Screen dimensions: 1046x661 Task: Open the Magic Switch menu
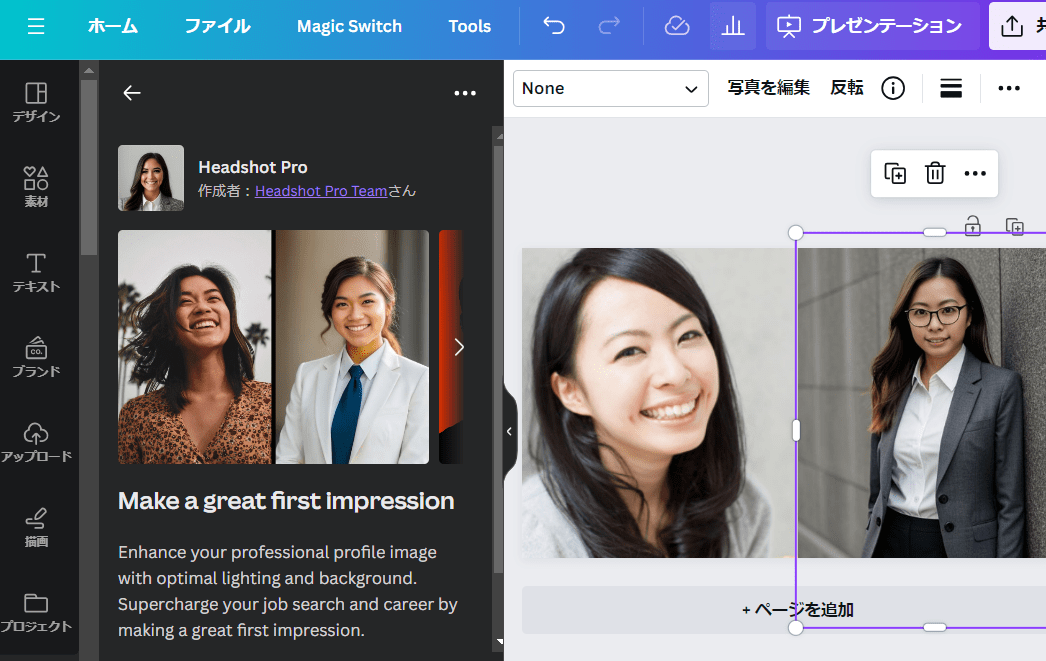tap(349, 26)
